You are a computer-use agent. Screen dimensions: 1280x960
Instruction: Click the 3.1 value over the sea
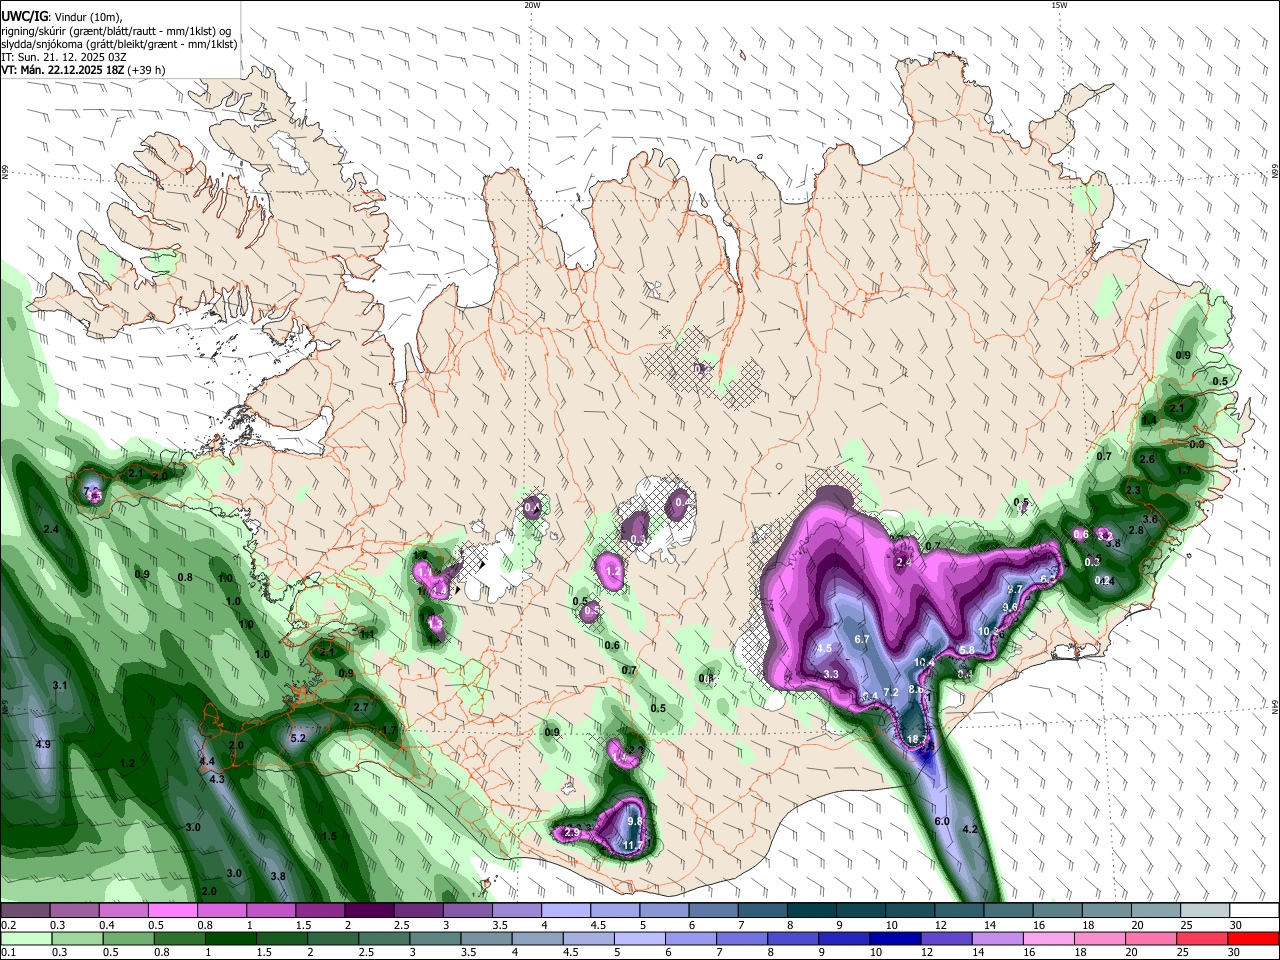click(60, 685)
